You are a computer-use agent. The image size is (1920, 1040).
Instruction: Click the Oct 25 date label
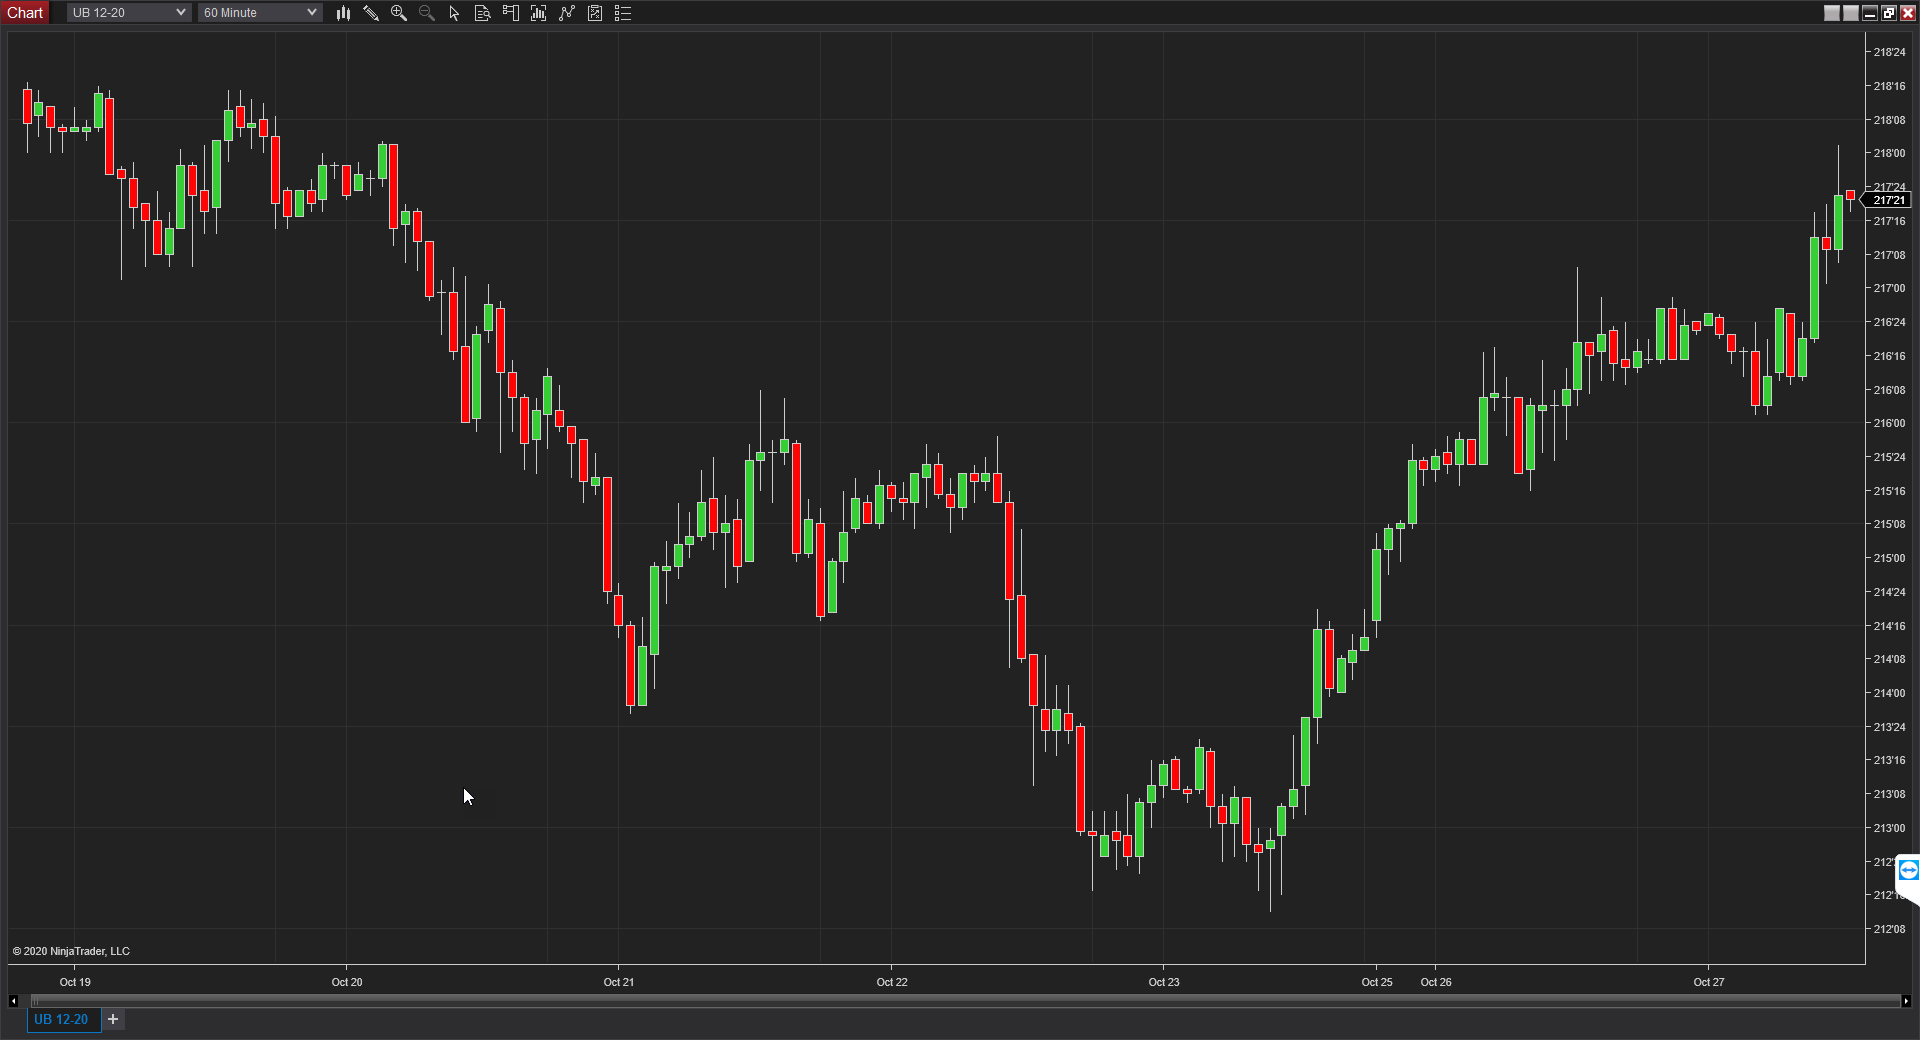pyautogui.click(x=1377, y=982)
